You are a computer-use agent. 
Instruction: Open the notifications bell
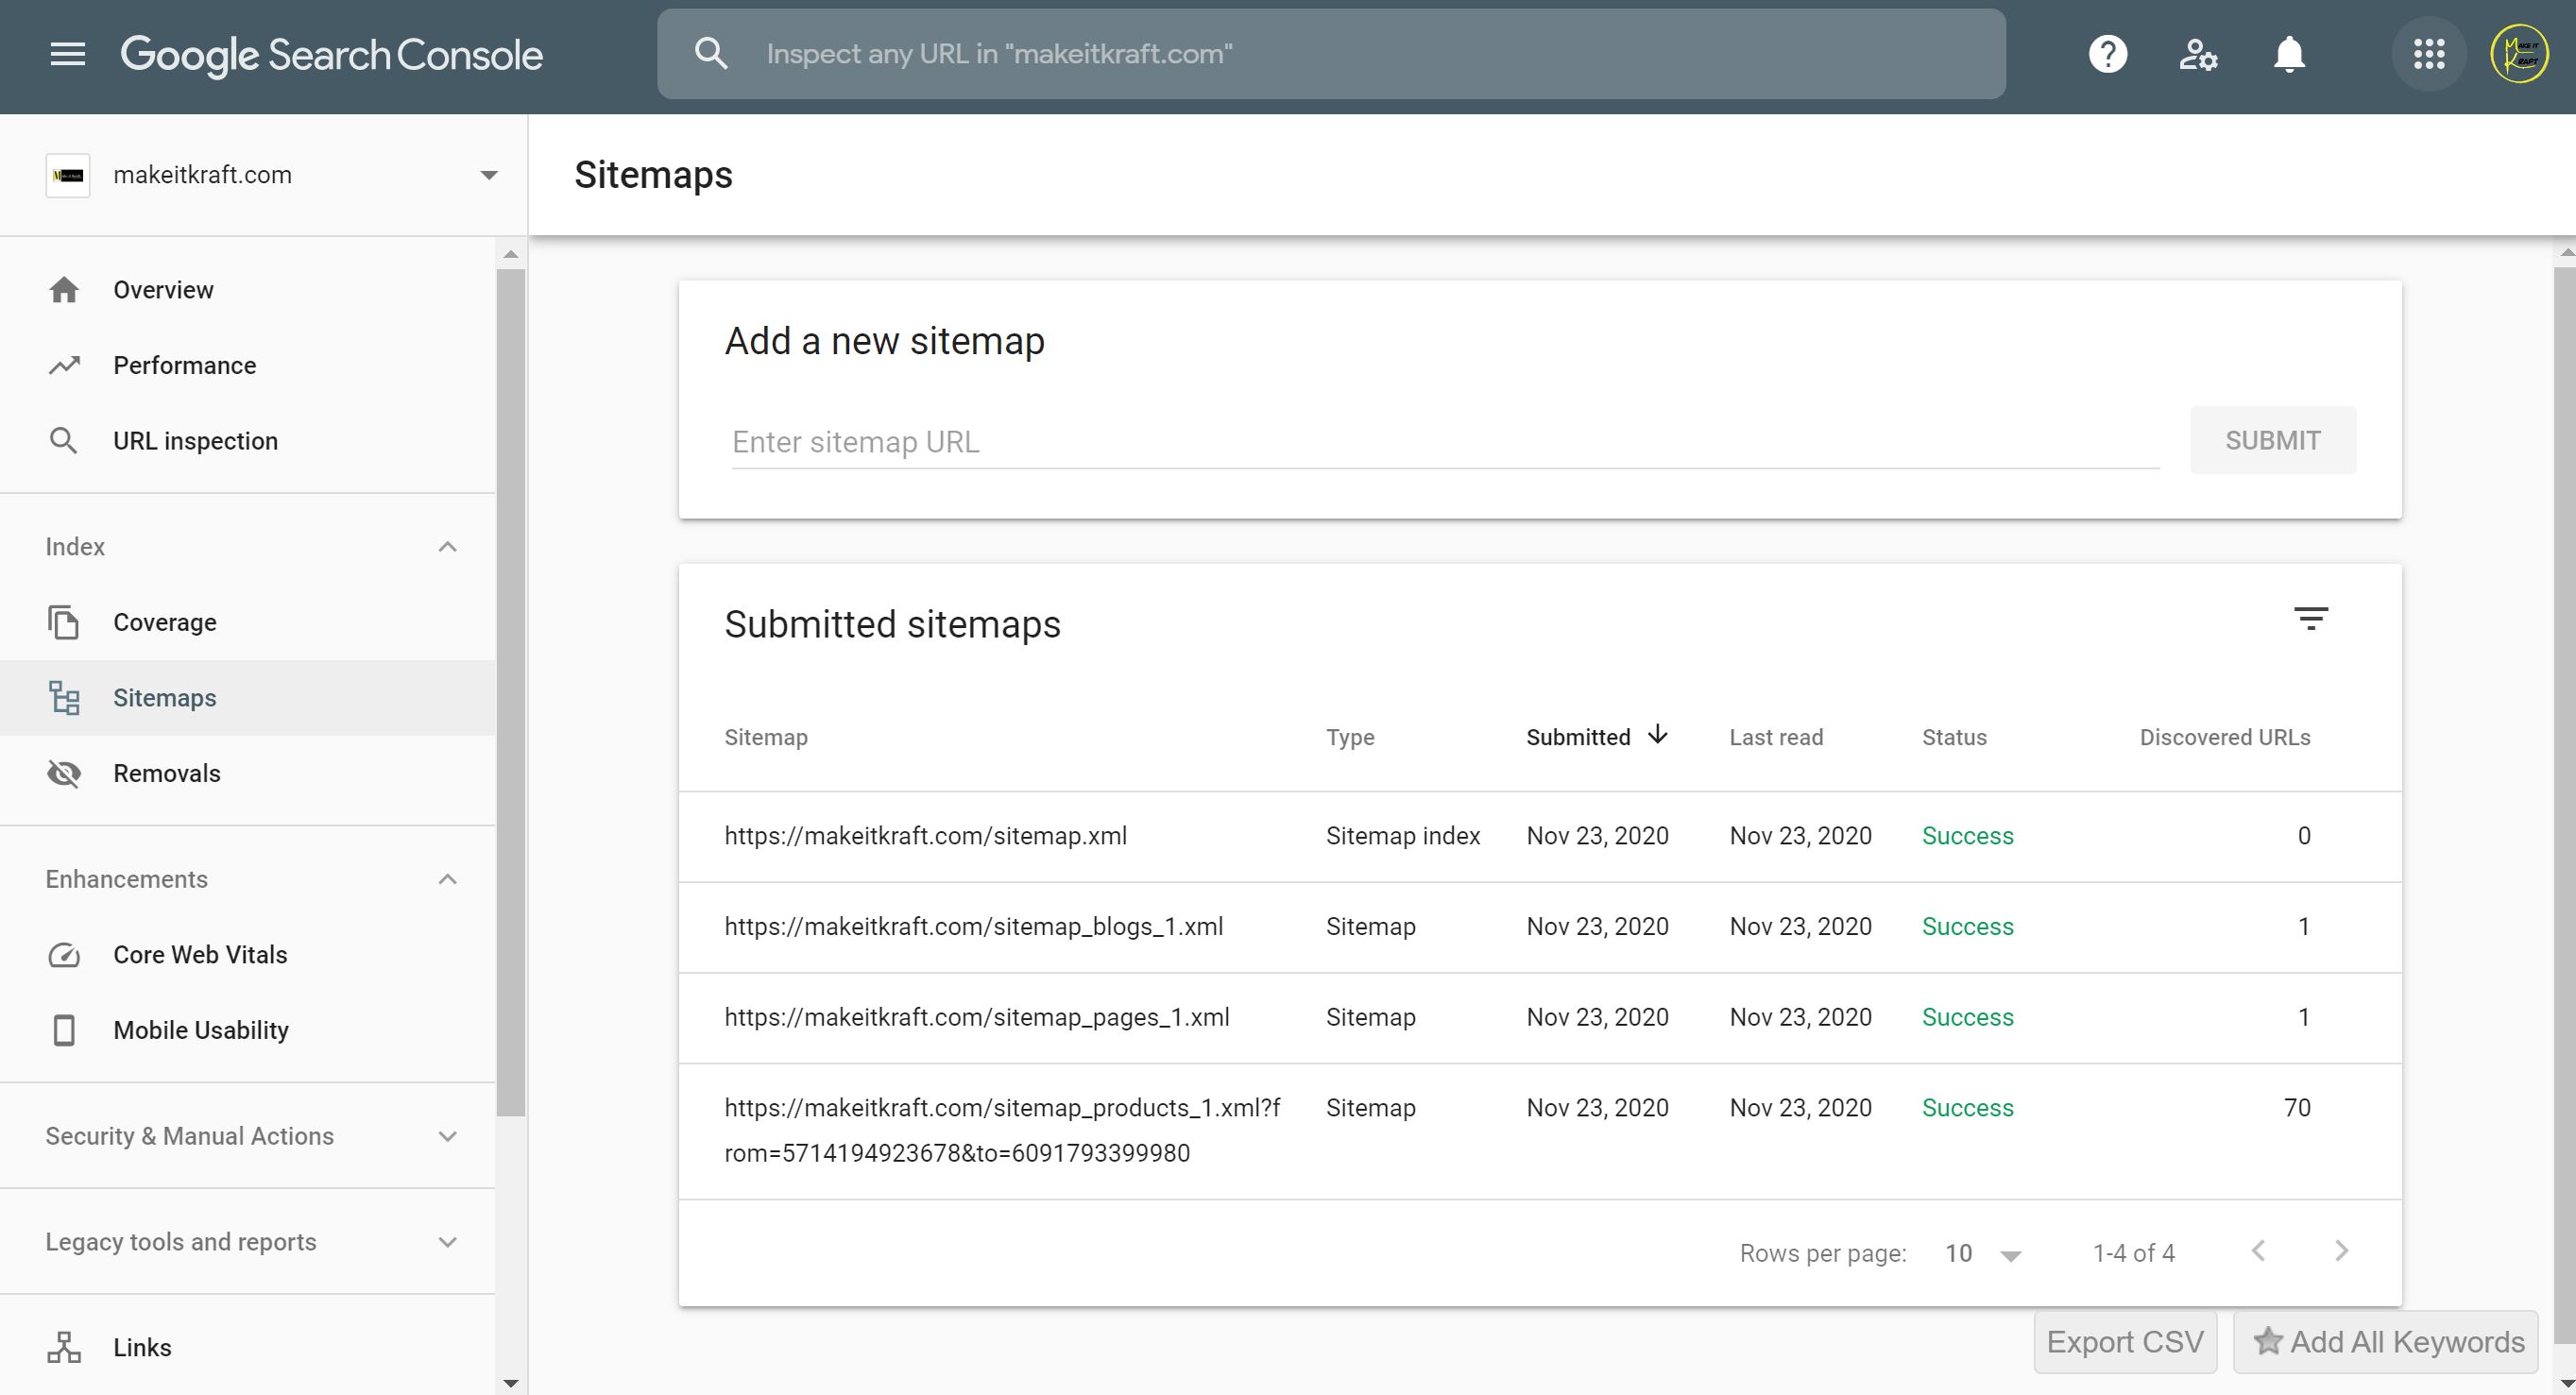[2289, 54]
